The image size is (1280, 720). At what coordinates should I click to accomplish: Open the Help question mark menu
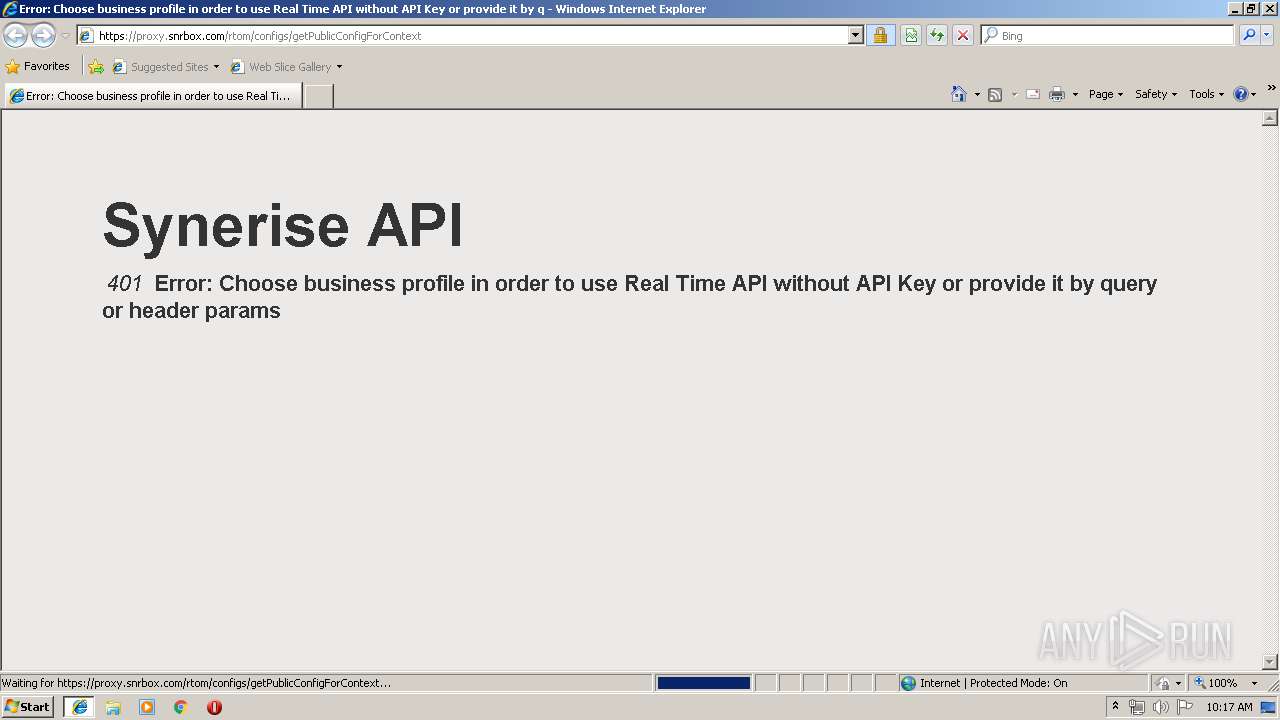click(x=1245, y=94)
